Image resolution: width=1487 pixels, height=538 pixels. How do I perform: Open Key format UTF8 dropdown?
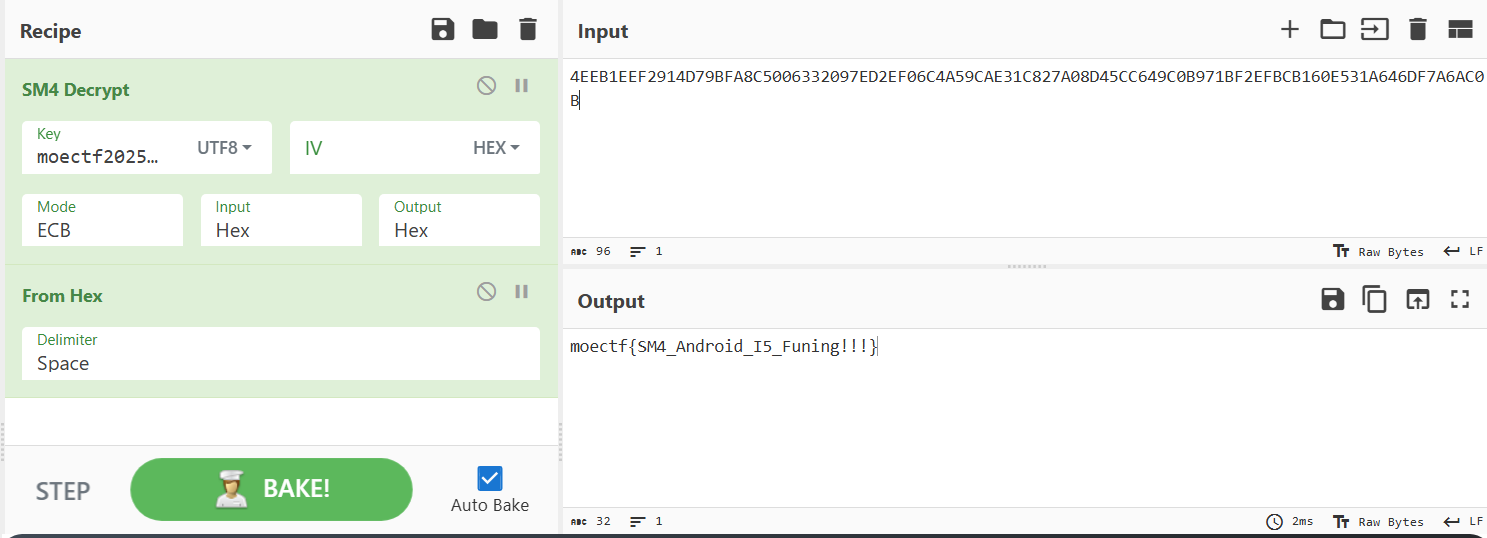[225, 148]
